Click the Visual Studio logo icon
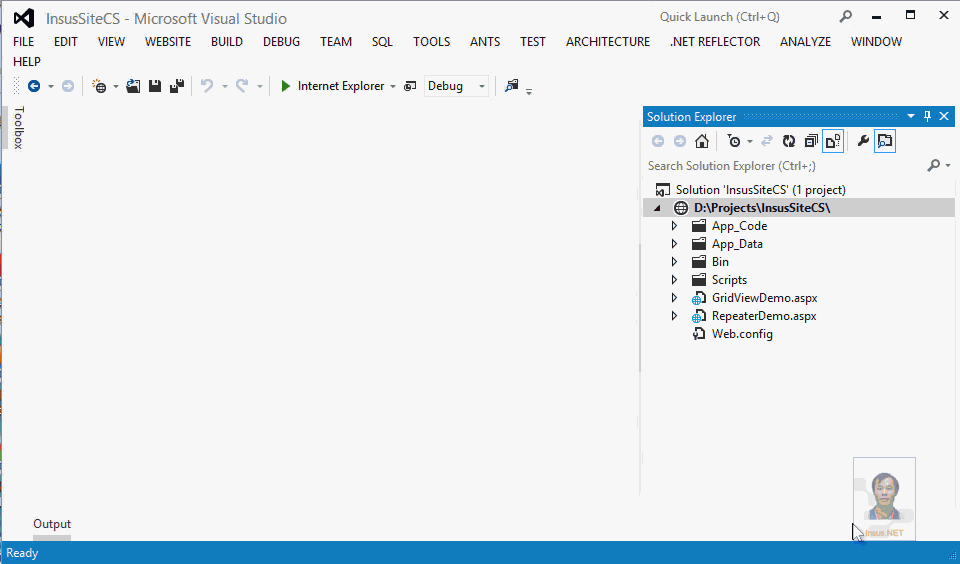The width and height of the screenshot is (960, 564). pos(24,18)
